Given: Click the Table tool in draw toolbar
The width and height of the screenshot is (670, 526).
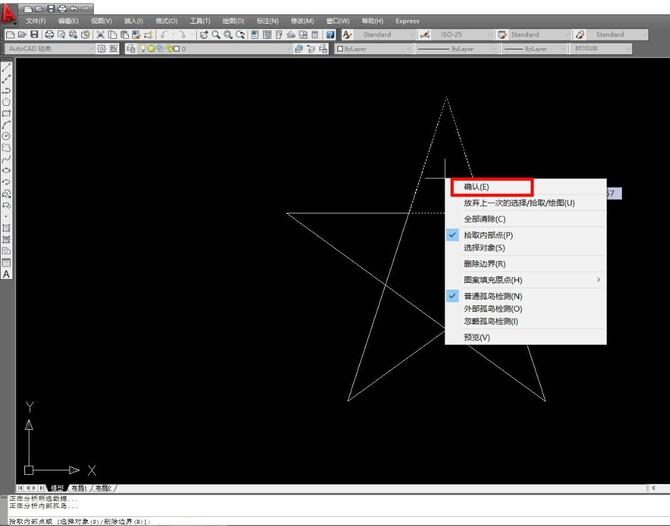Looking at the screenshot, I should pos(6,262).
